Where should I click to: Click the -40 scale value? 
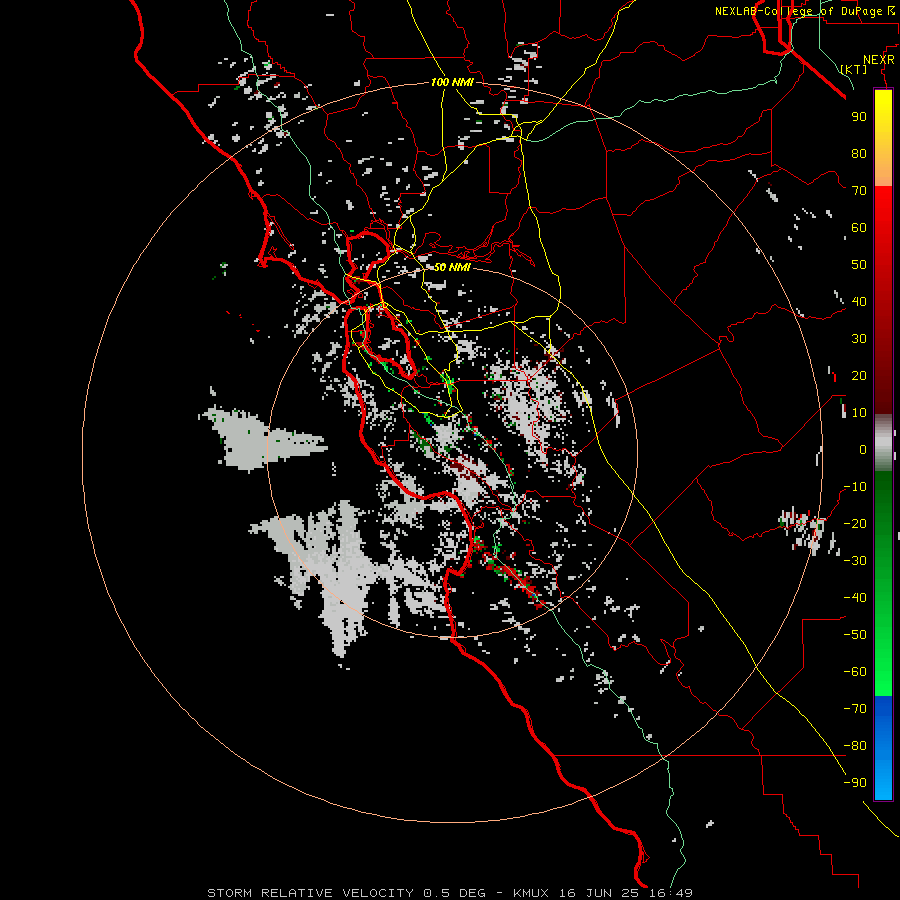[855, 598]
